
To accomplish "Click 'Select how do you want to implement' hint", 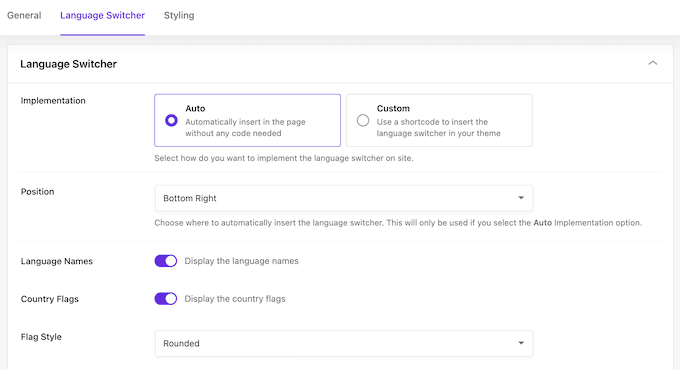I will coord(284,158).
